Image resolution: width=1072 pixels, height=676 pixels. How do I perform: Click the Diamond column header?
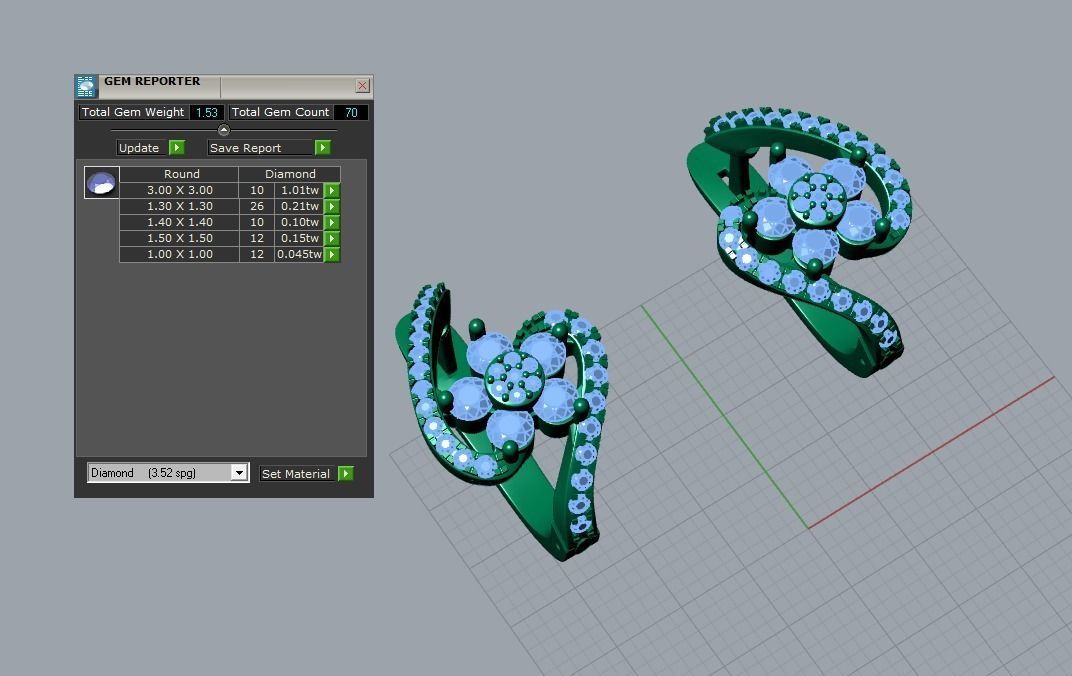point(290,174)
